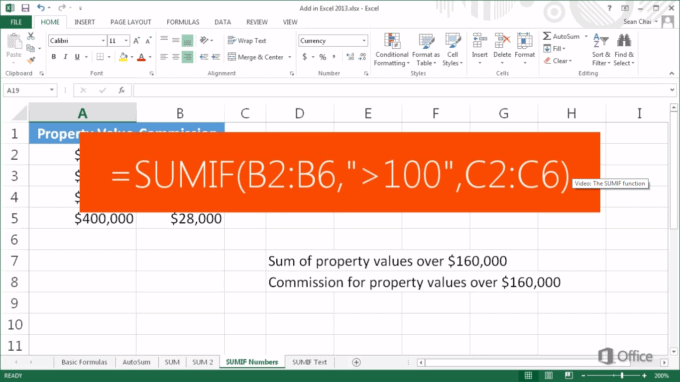The width and height of the screenshot is (680, 382).
Task: Open Format as Table dropdown
Action: [426, 49]
